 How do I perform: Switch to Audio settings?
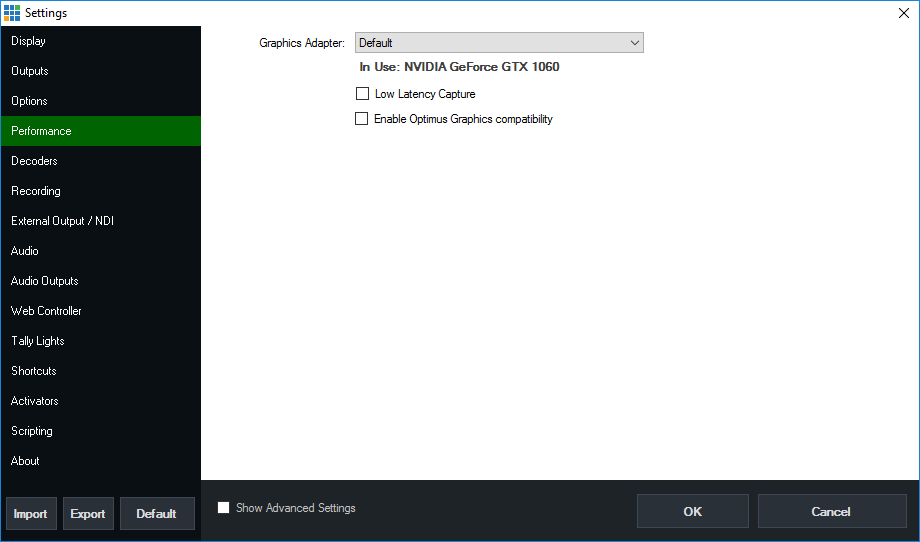(x=101, y=250)
